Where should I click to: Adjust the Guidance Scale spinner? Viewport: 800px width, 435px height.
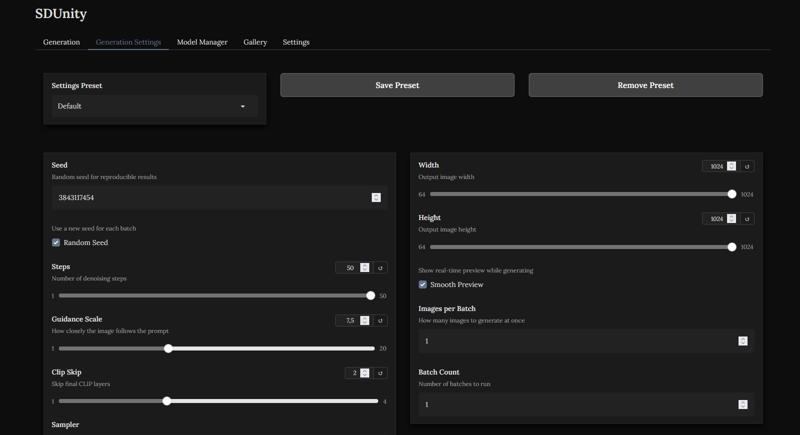click(365, 320)
